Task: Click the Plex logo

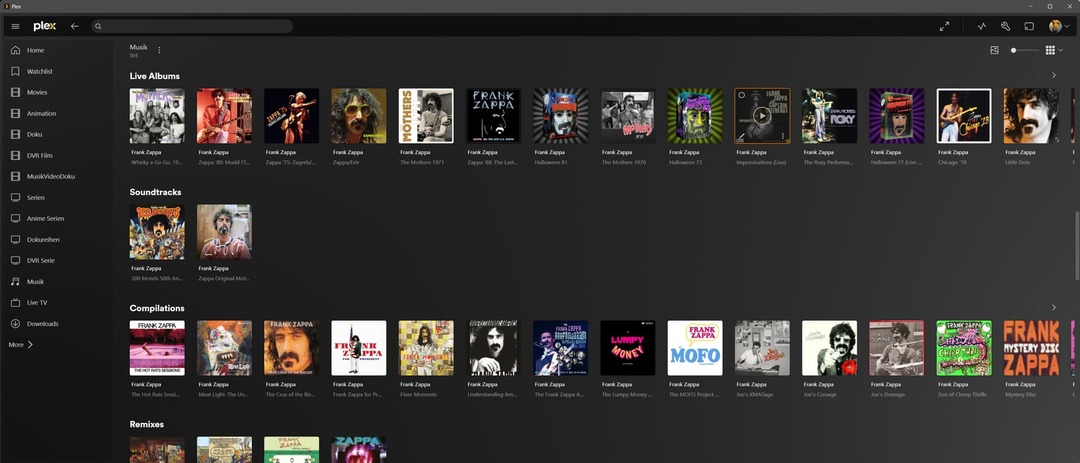Action: tap(45, 26)
